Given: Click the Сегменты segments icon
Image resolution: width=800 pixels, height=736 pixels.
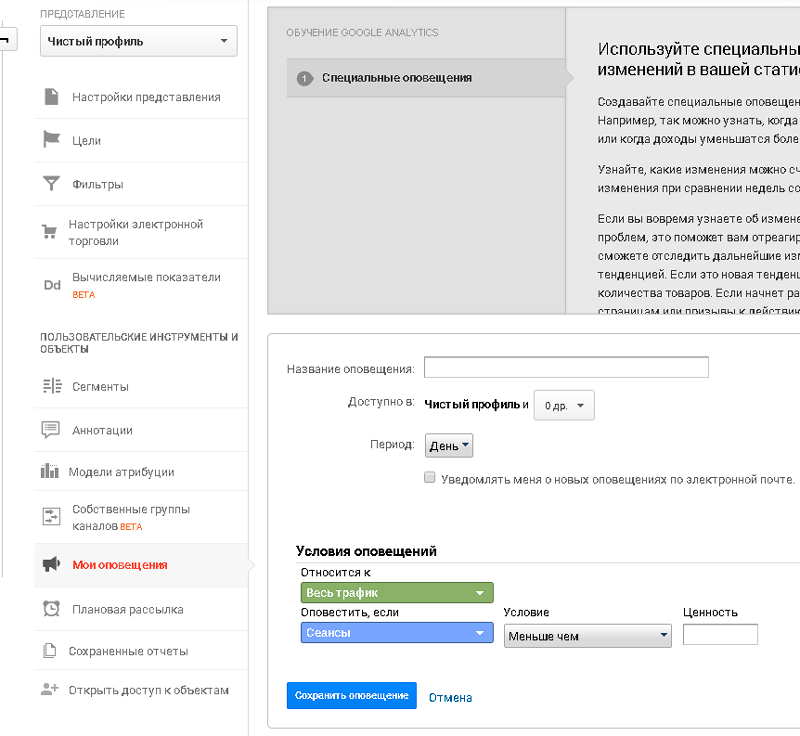Looking at the screenshot, I should (52, 386).
